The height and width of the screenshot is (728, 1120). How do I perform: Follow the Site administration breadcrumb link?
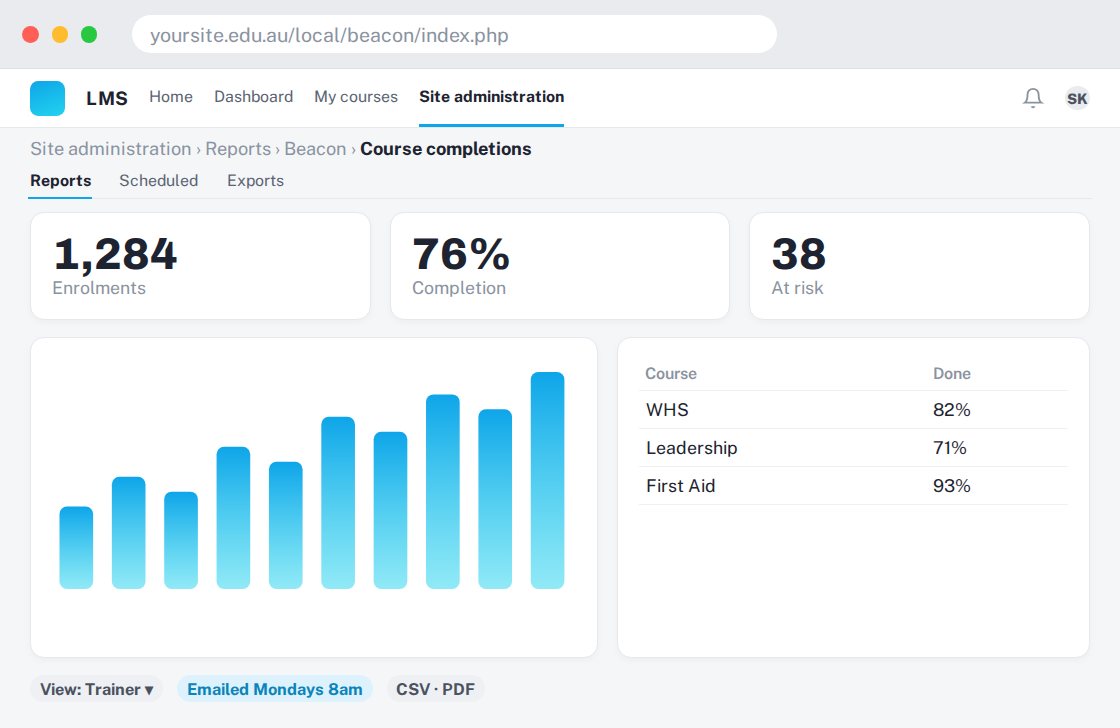coord(111,149)
